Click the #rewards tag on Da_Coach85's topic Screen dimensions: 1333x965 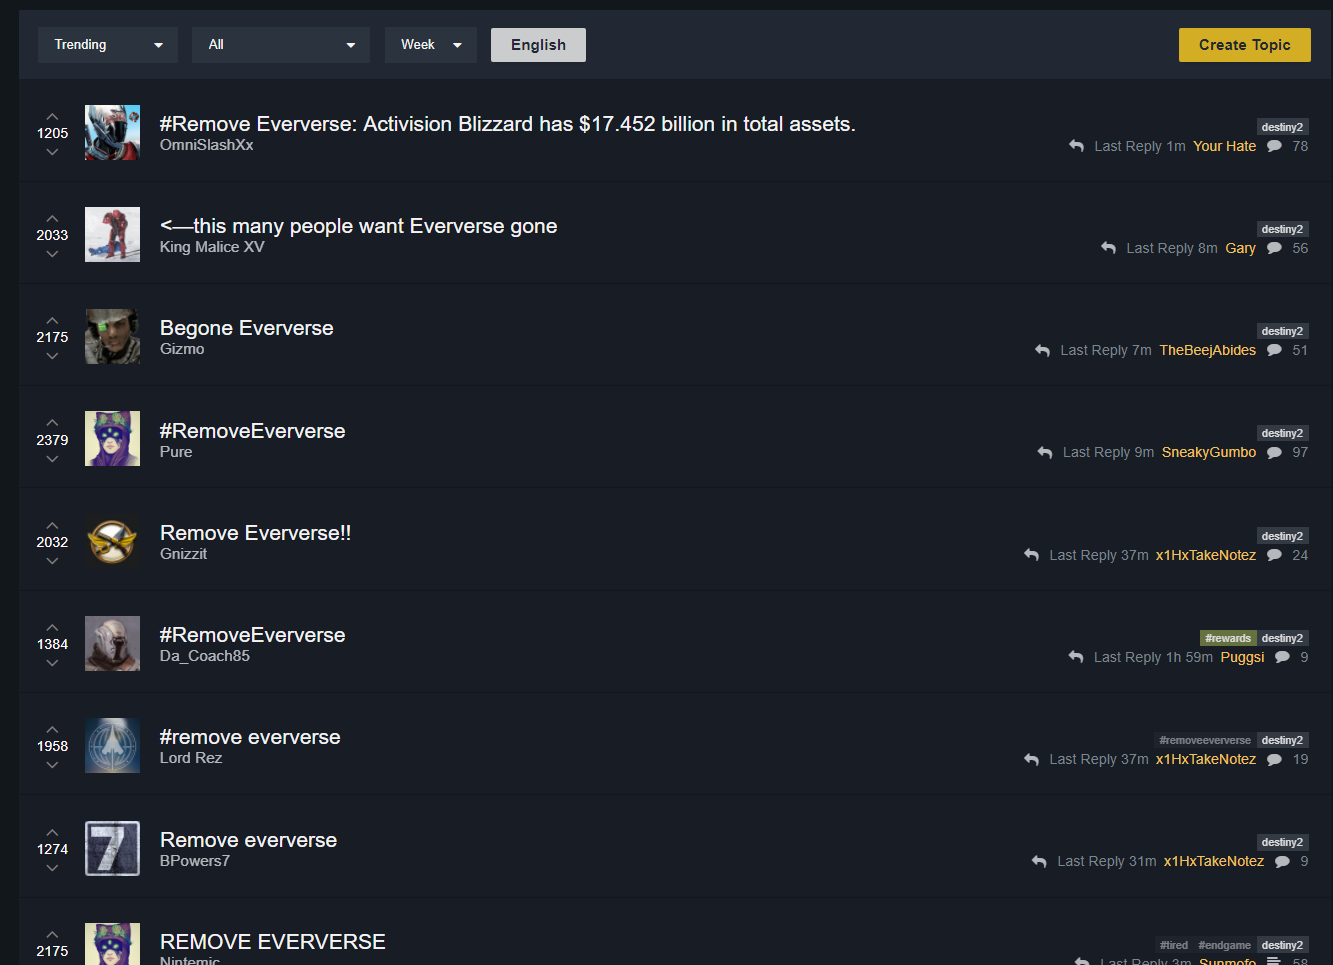click(1227, 638)
